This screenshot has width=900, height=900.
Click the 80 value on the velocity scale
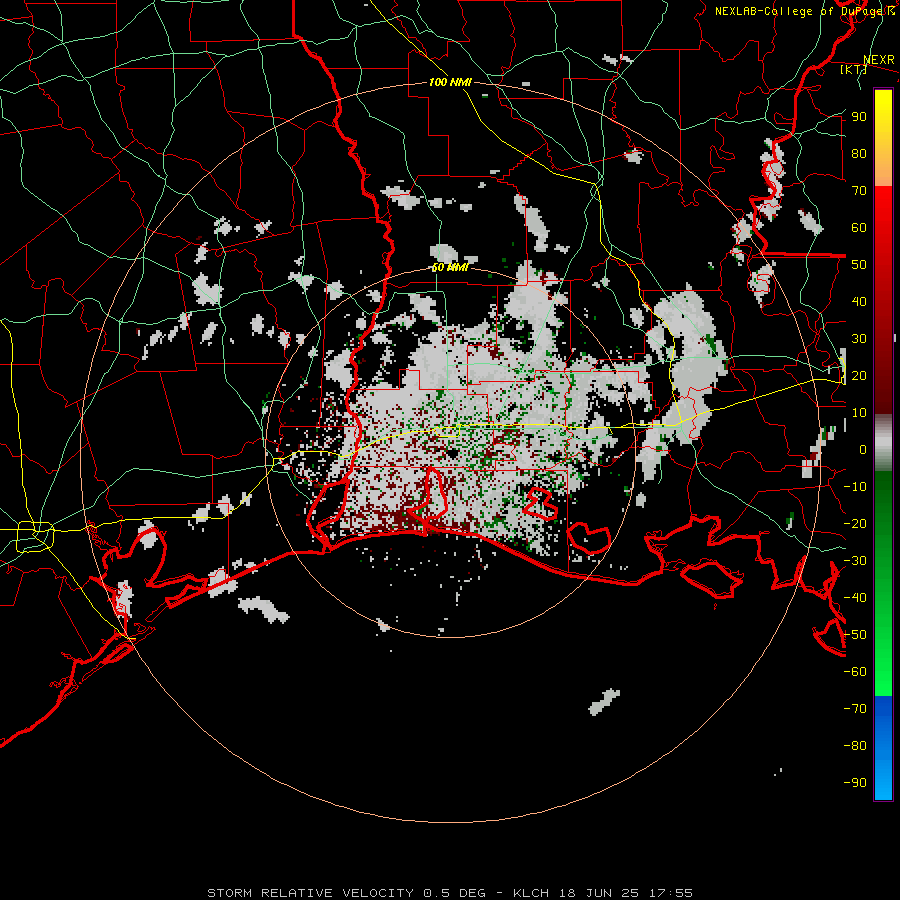[x=859, y=153]
